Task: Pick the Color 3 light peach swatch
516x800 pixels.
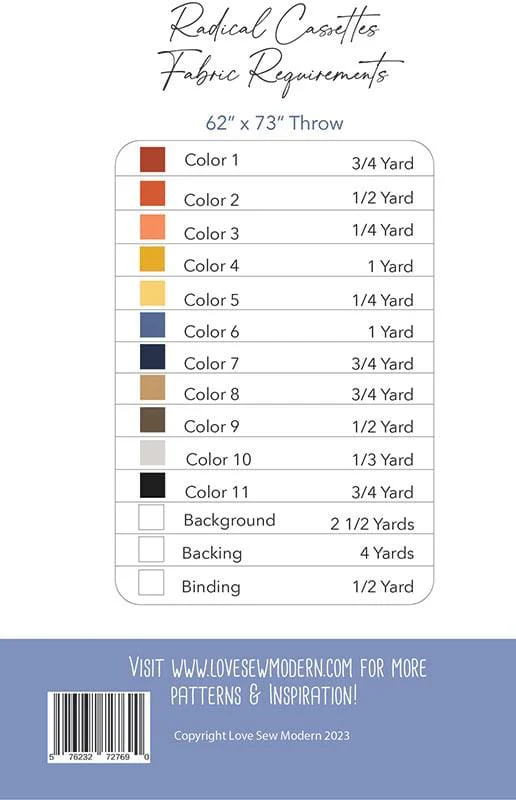Action: click(x=153, y=227)
